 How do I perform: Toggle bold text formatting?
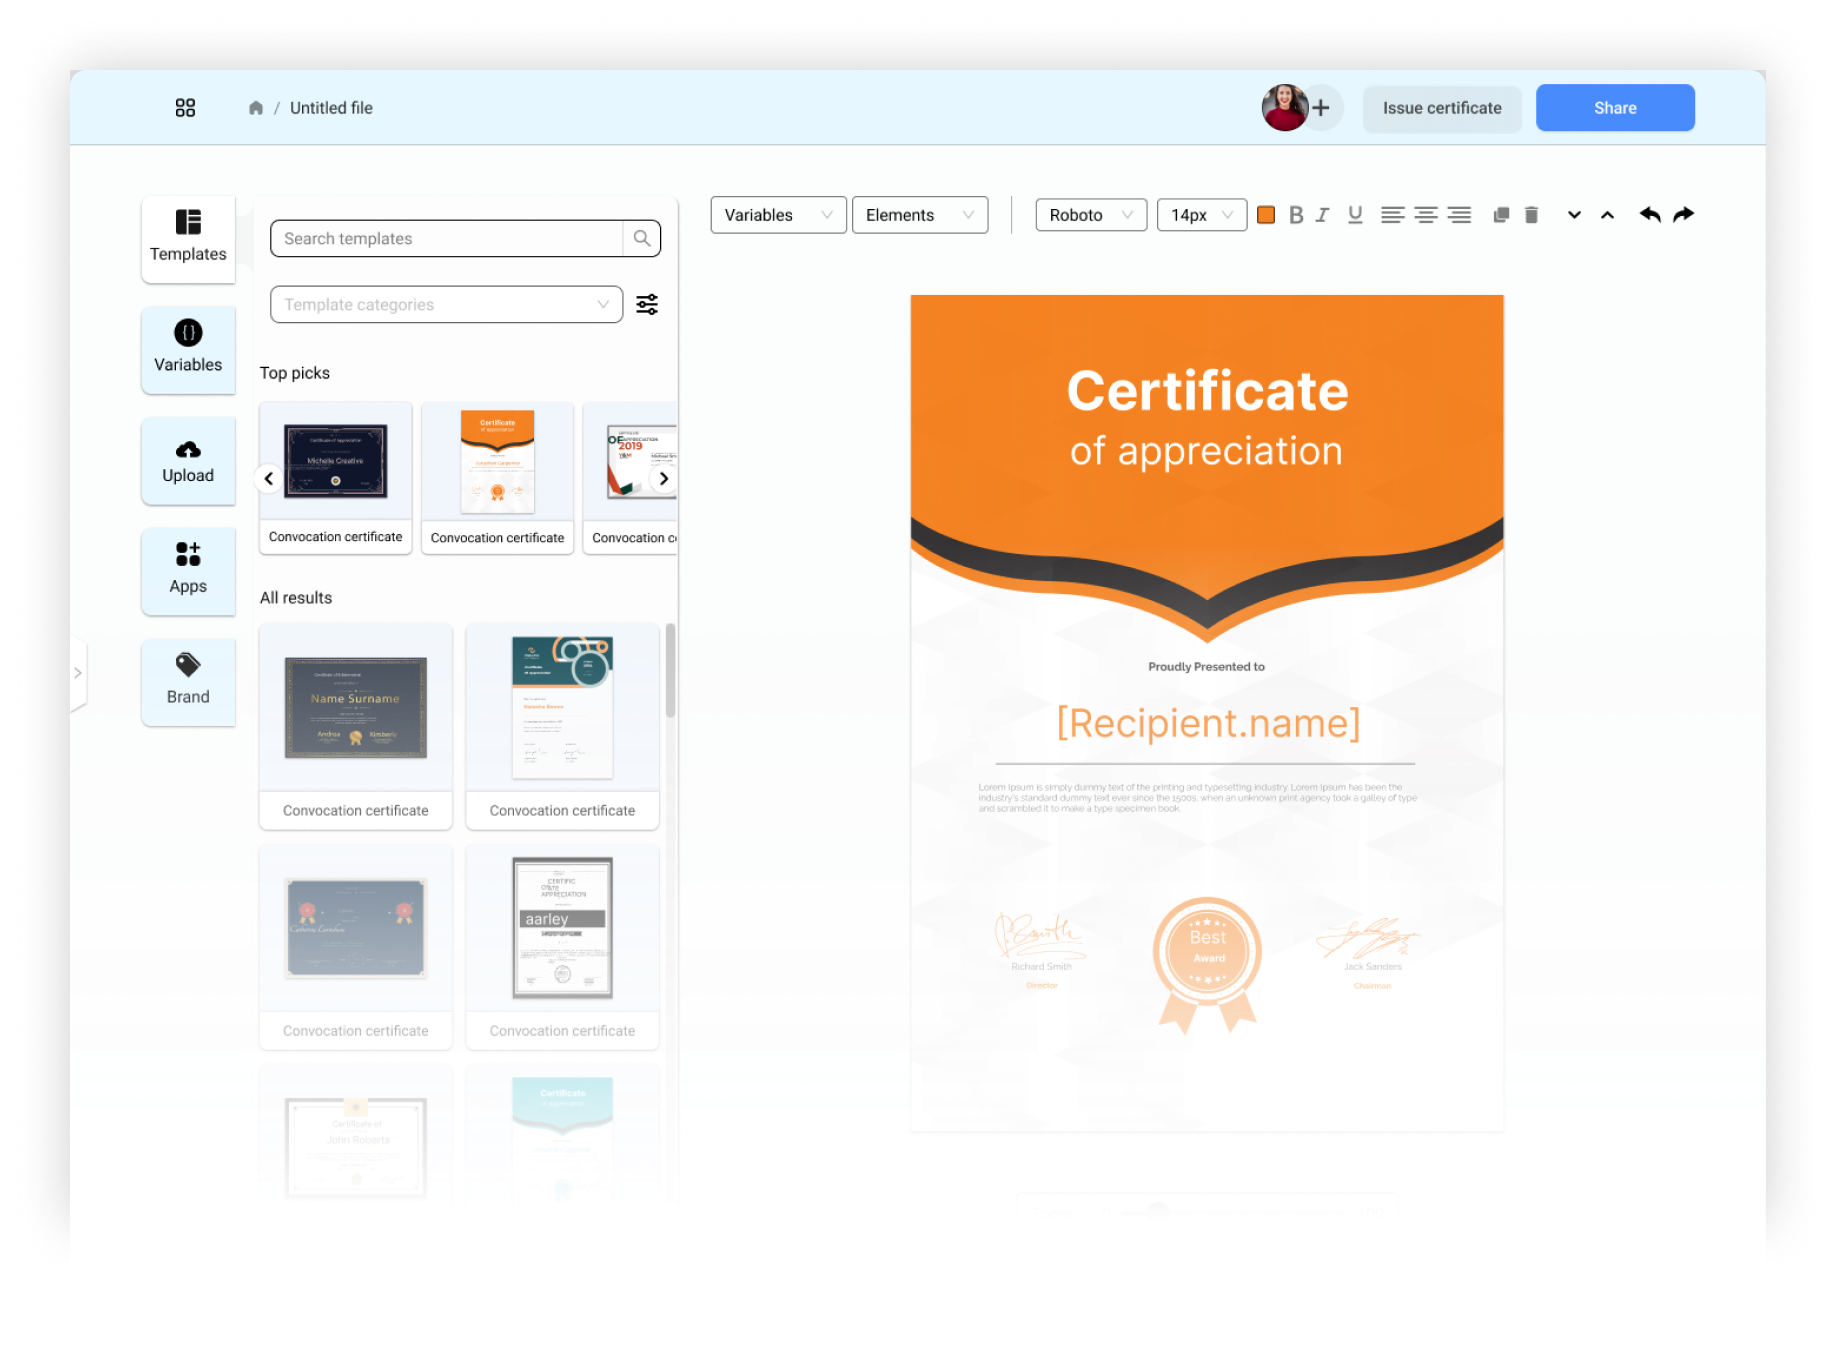(x=1296, y=215)
